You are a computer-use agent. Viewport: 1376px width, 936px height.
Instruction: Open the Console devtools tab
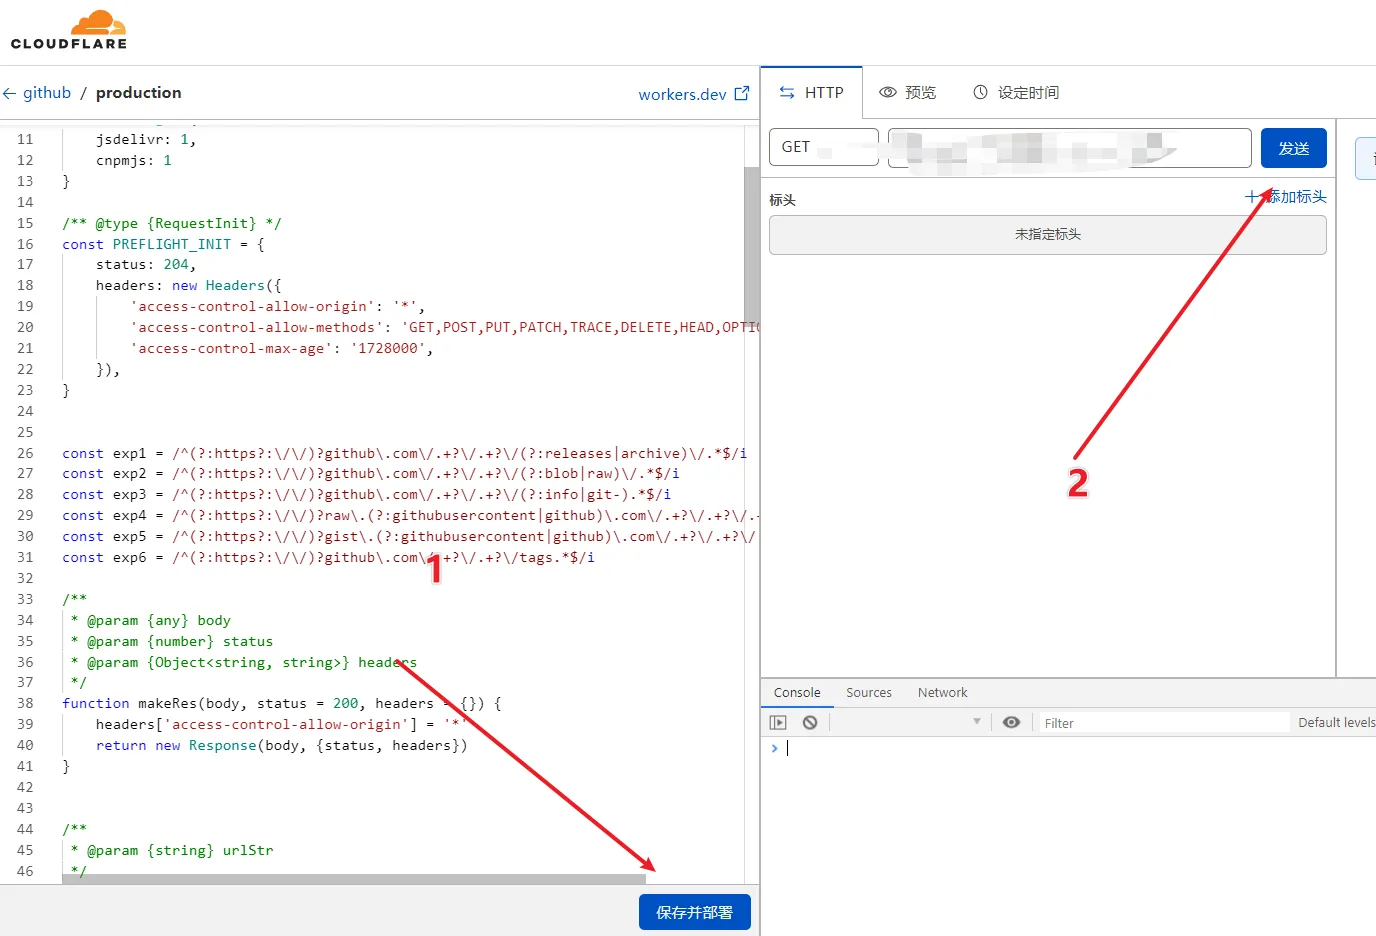click(x=797, y=692)
